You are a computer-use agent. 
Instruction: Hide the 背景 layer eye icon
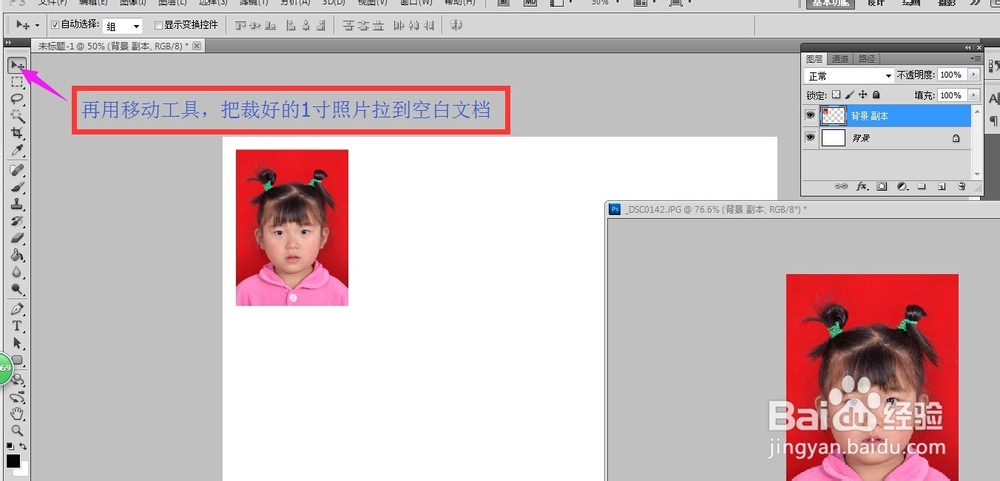click(810, 137)
